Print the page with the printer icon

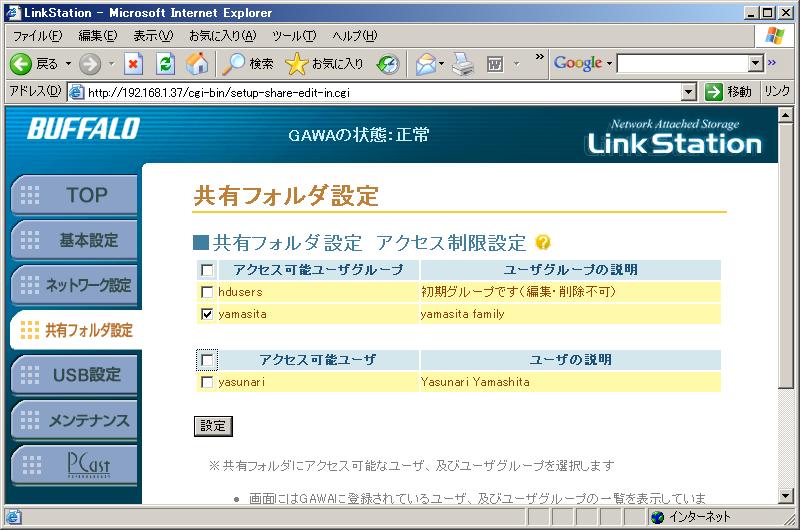coord(463,64)
